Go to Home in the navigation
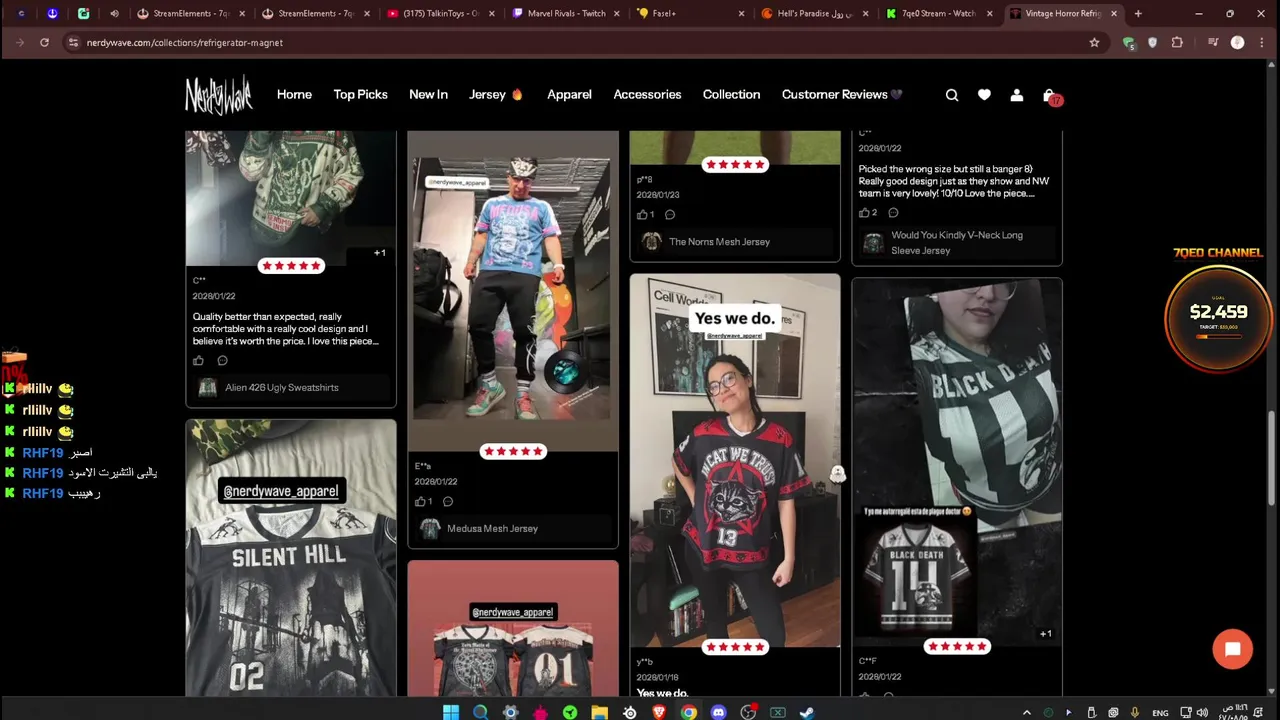Viewport: 1280px width, 720px height. pyautogui.click(x=294, y=94)
